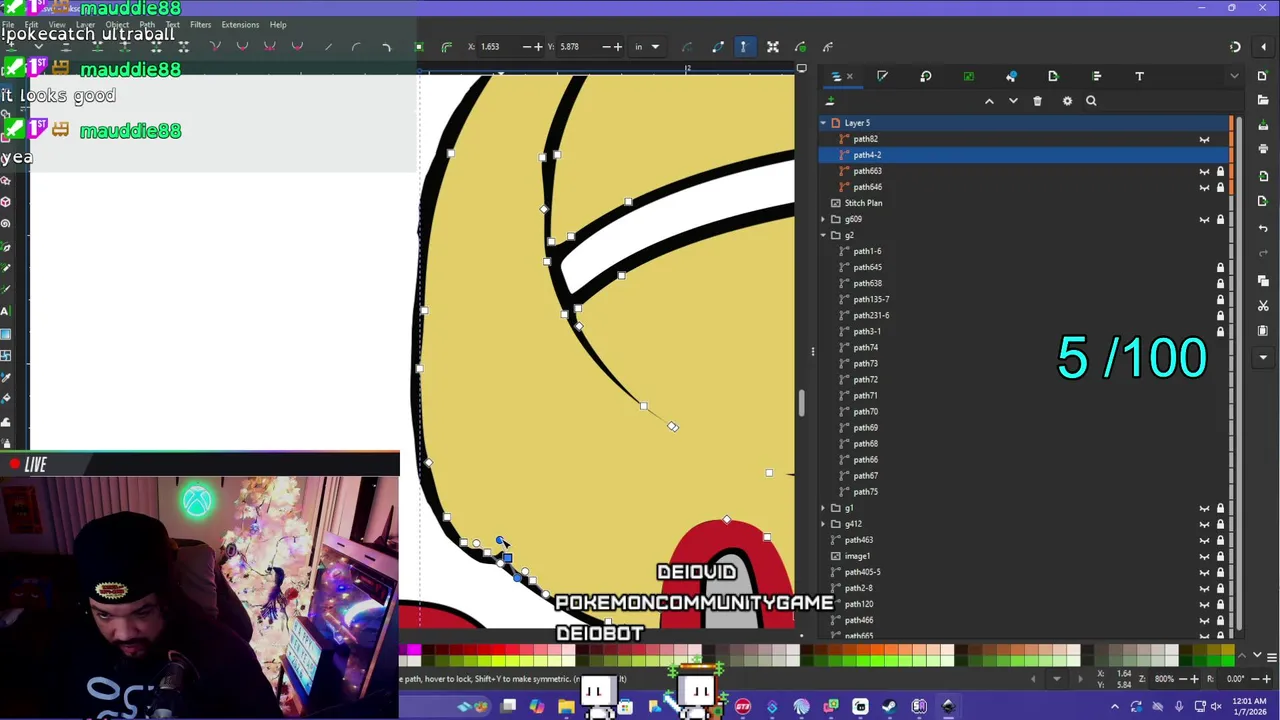Toggle visibility of path646
Viewport: 1280px width, 720px height.
tap(1204, 187)
